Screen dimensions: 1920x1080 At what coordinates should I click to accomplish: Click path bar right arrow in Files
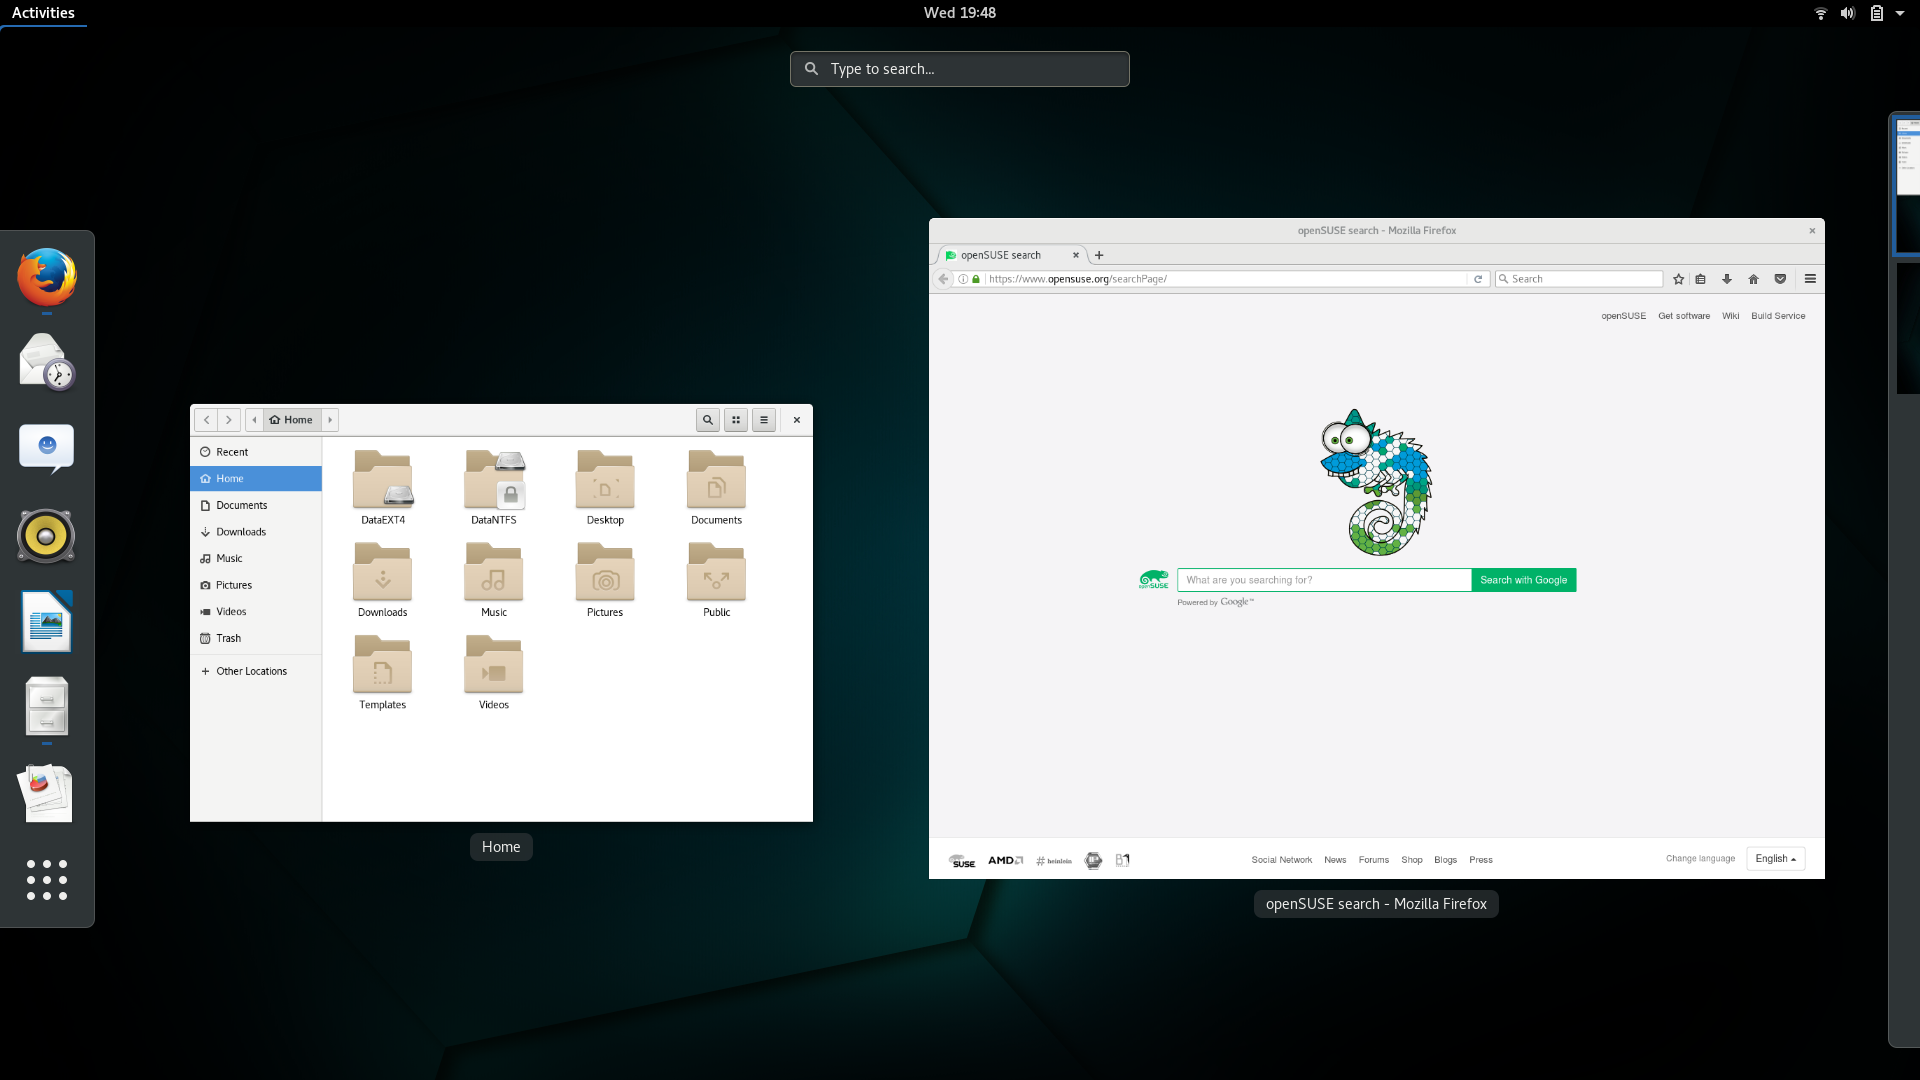[x=330, y=420]
